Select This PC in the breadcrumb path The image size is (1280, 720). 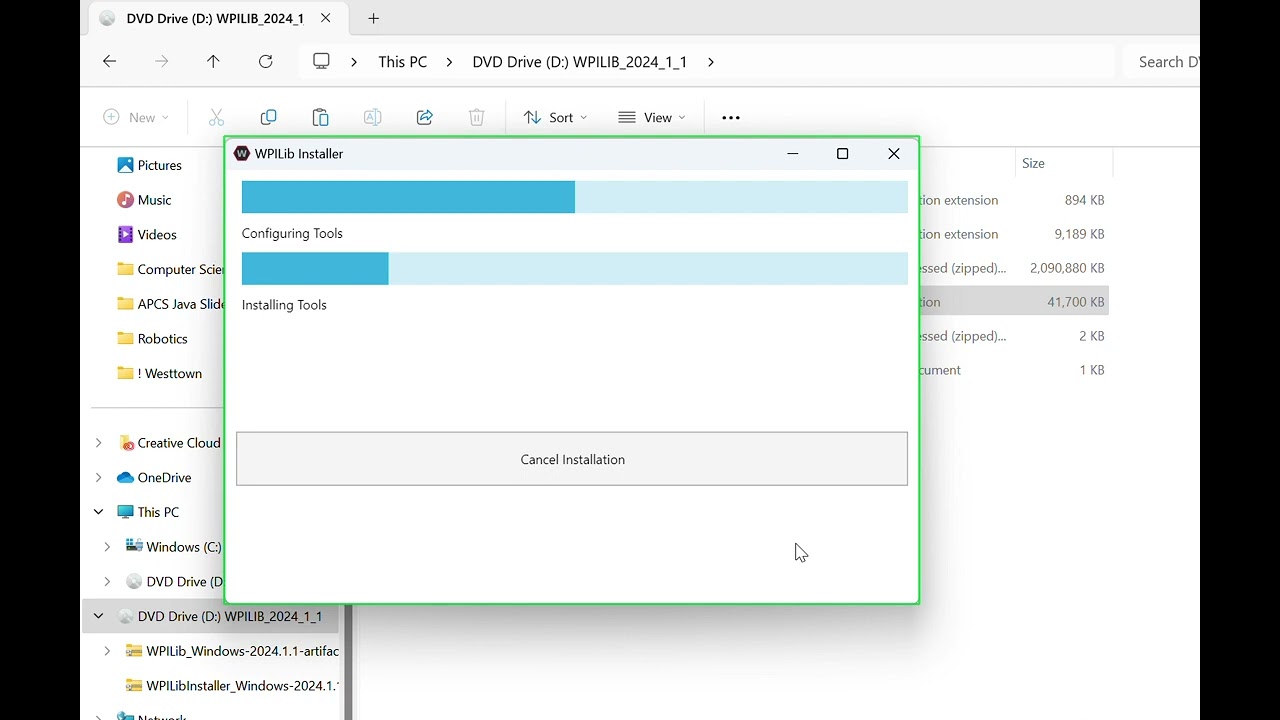pyautogui.click(x=402, y=62)
